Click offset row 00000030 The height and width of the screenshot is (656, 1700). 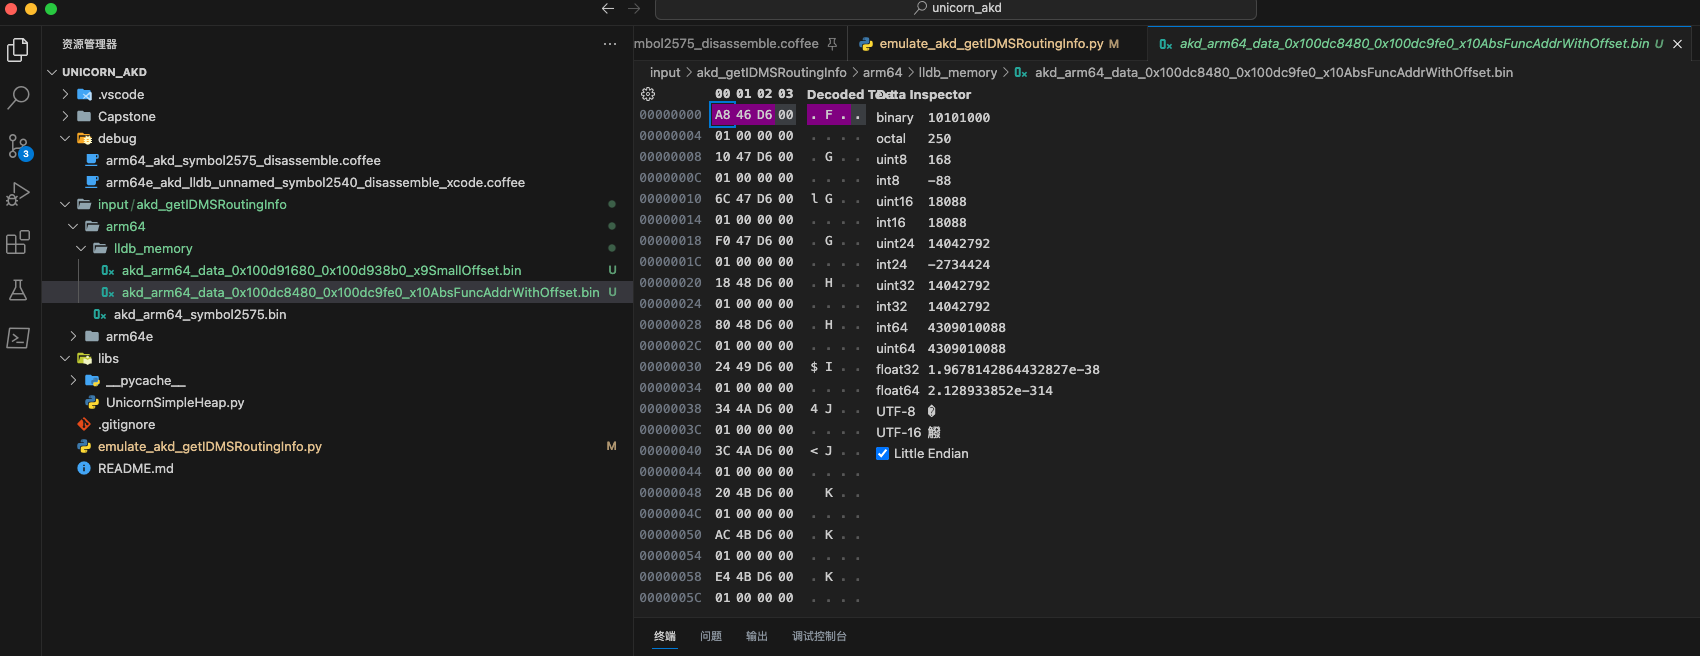pos(670,367)
